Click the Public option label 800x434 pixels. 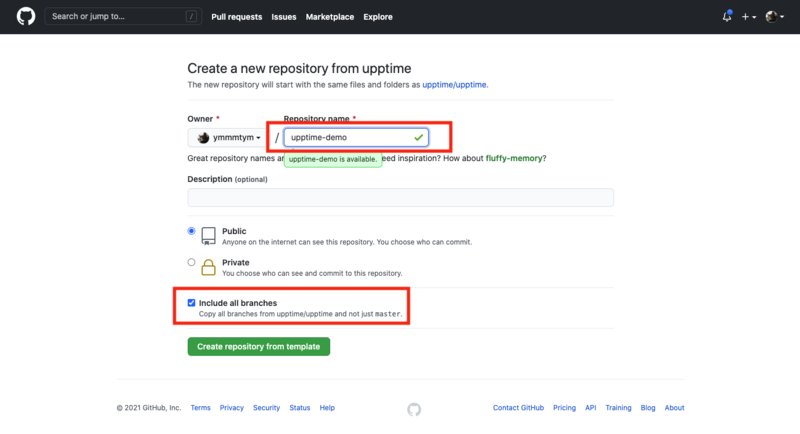pos(234,231)
